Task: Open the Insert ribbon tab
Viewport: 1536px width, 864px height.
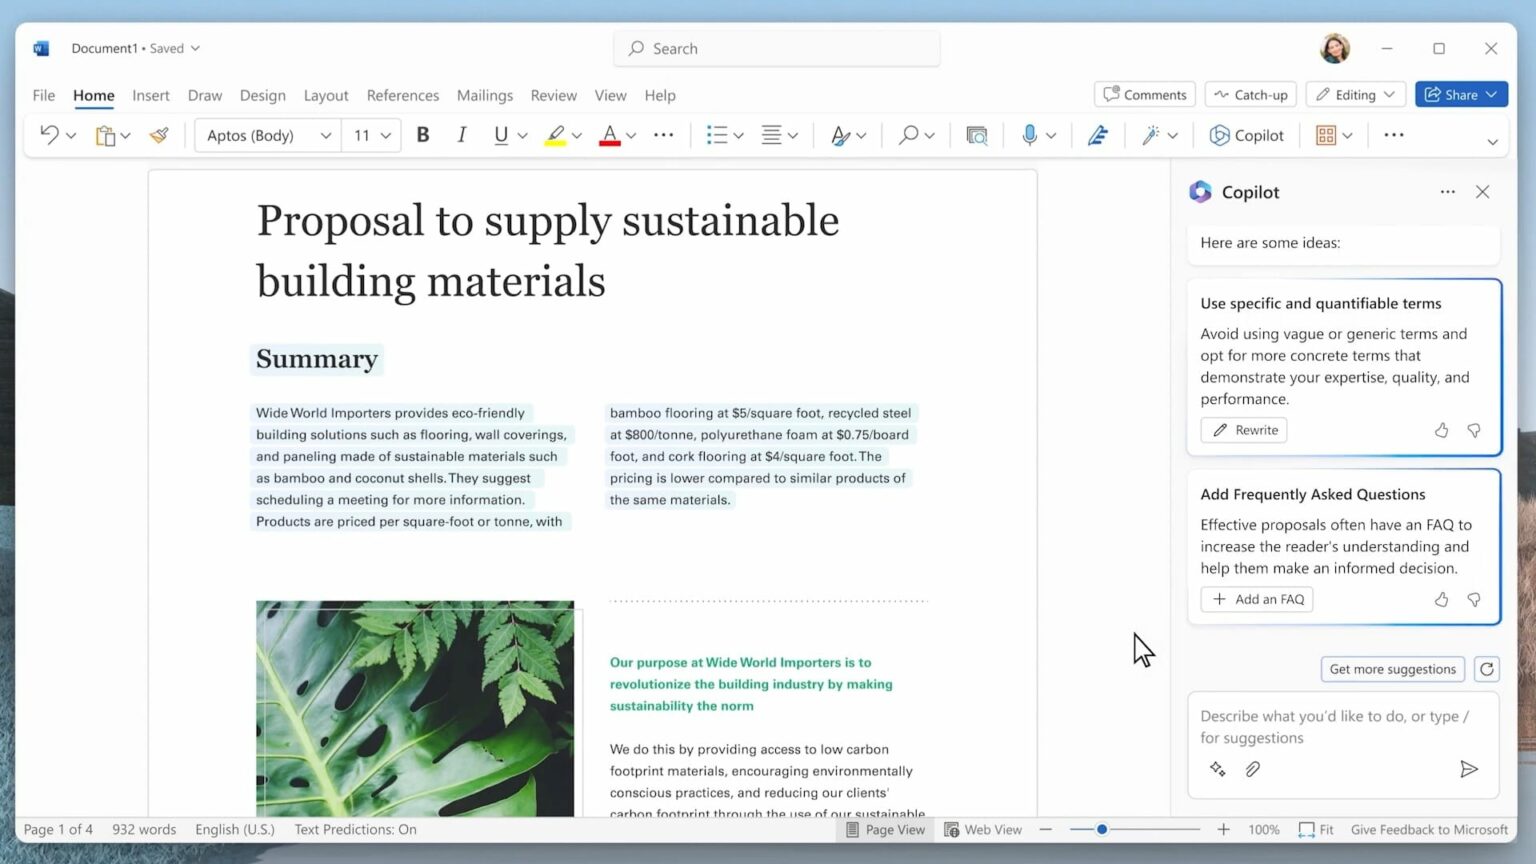Action: point(151,96)
